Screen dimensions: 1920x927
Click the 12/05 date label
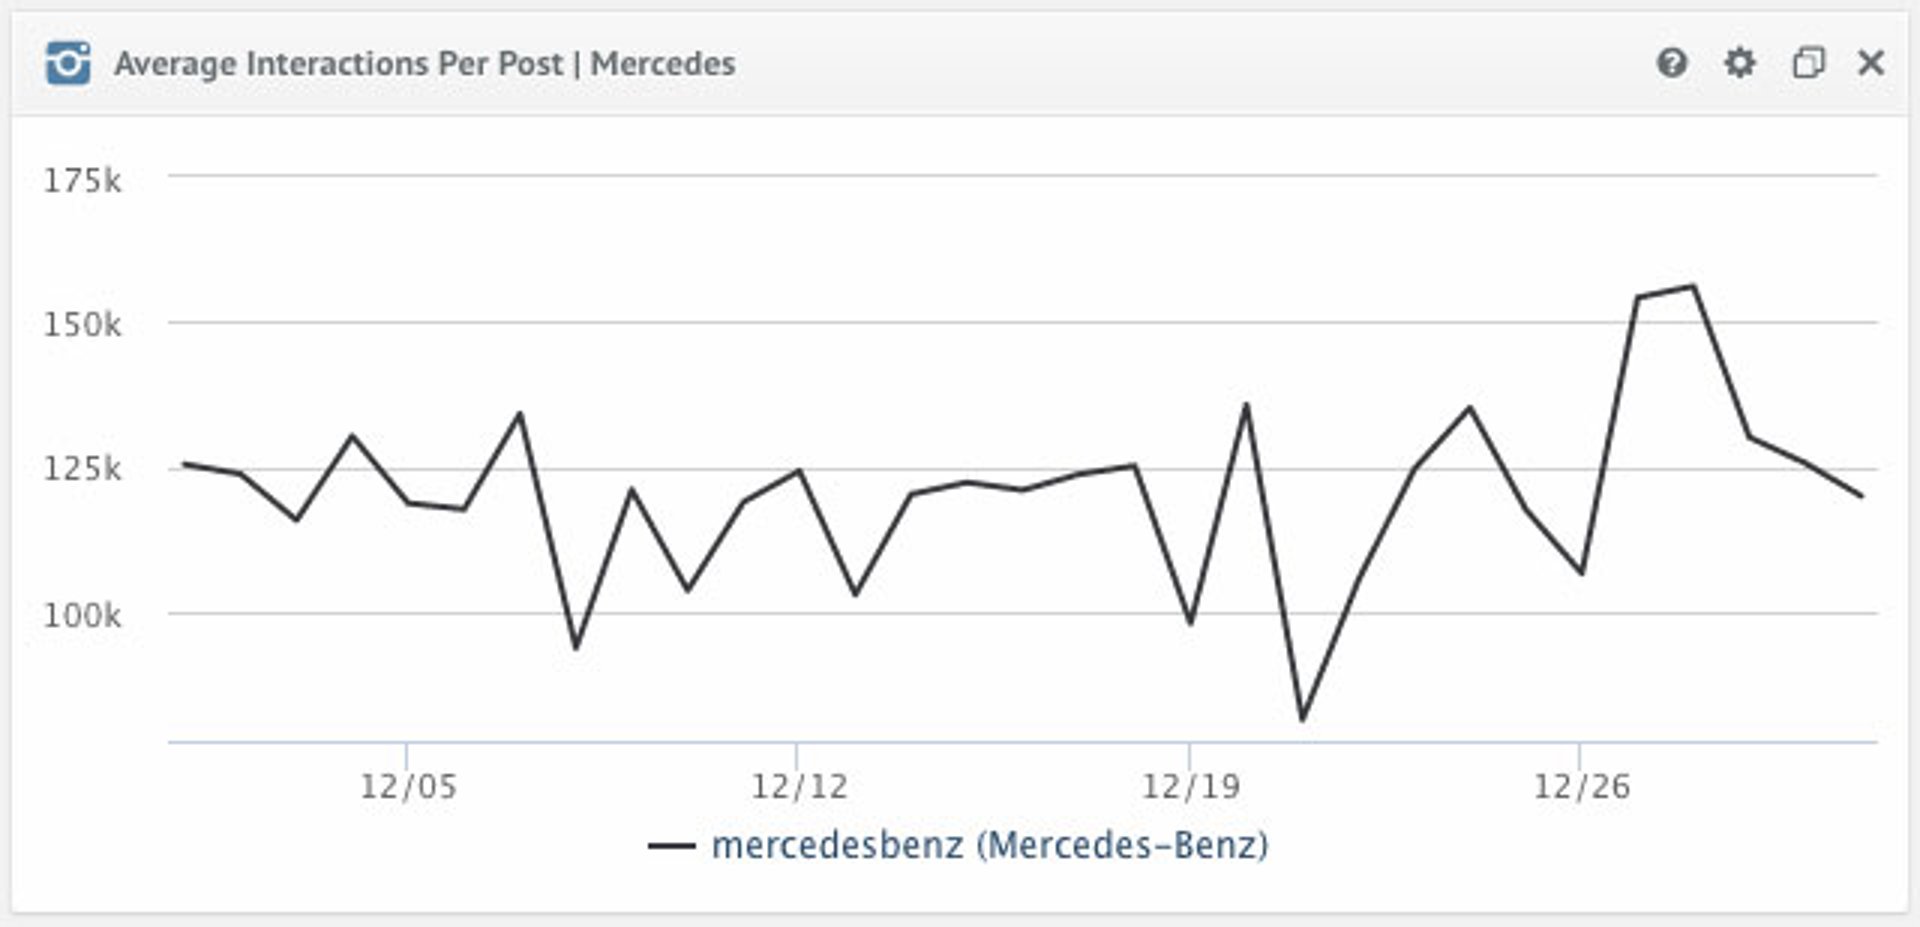410,786
